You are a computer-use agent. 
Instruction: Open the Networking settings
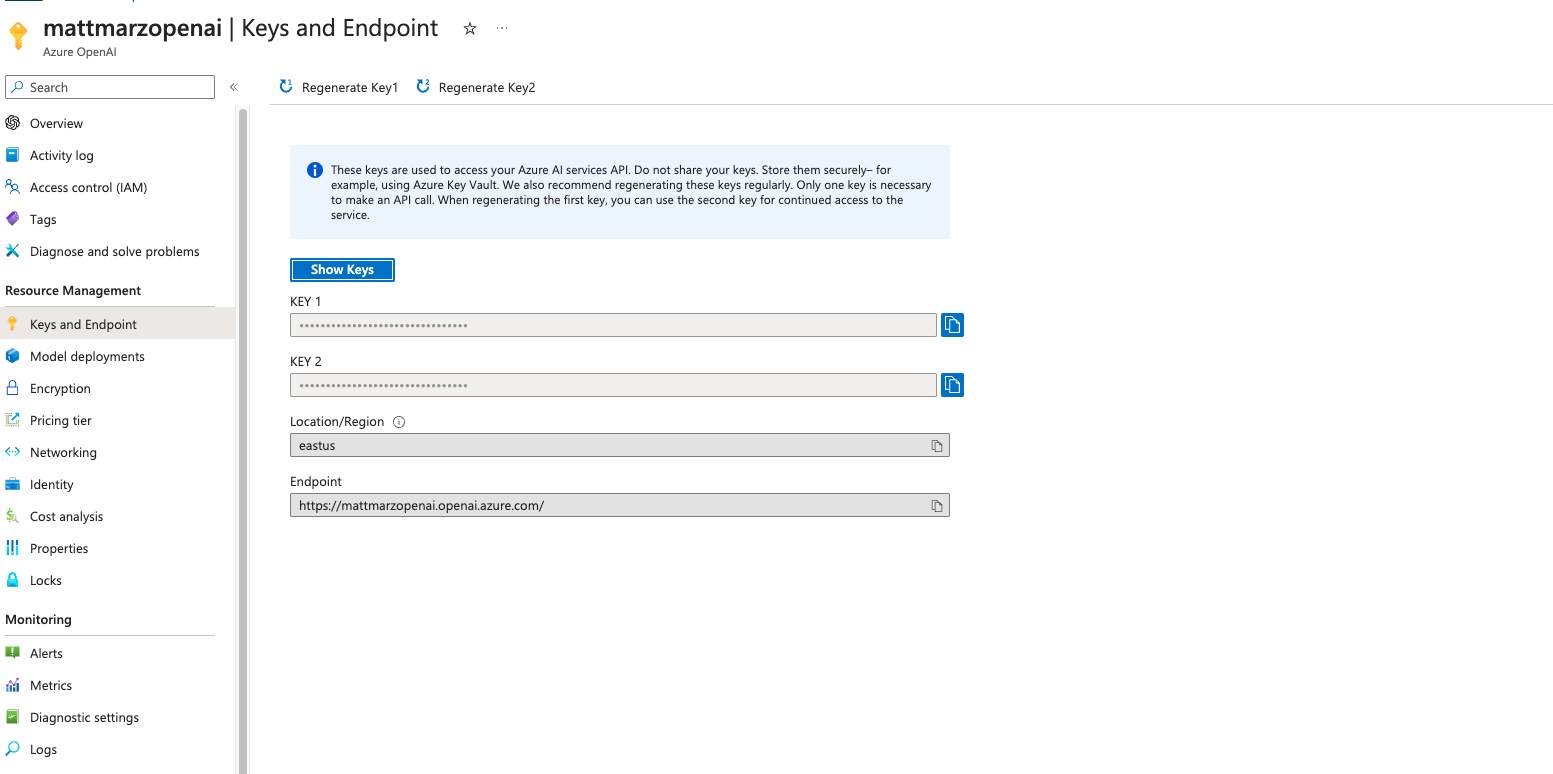click(63, 452)
